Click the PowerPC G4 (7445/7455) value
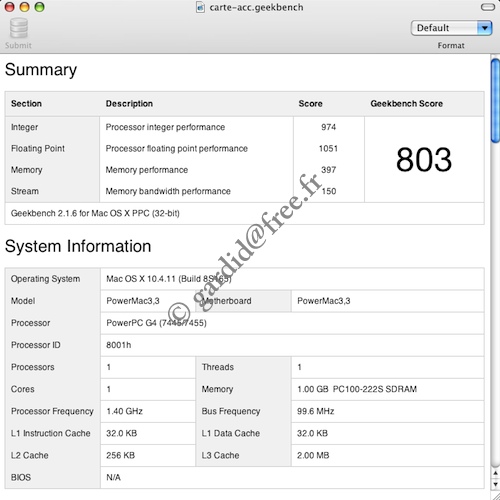Image resolution: width=500 pixels, height=500 pixels. click(156, 323)
